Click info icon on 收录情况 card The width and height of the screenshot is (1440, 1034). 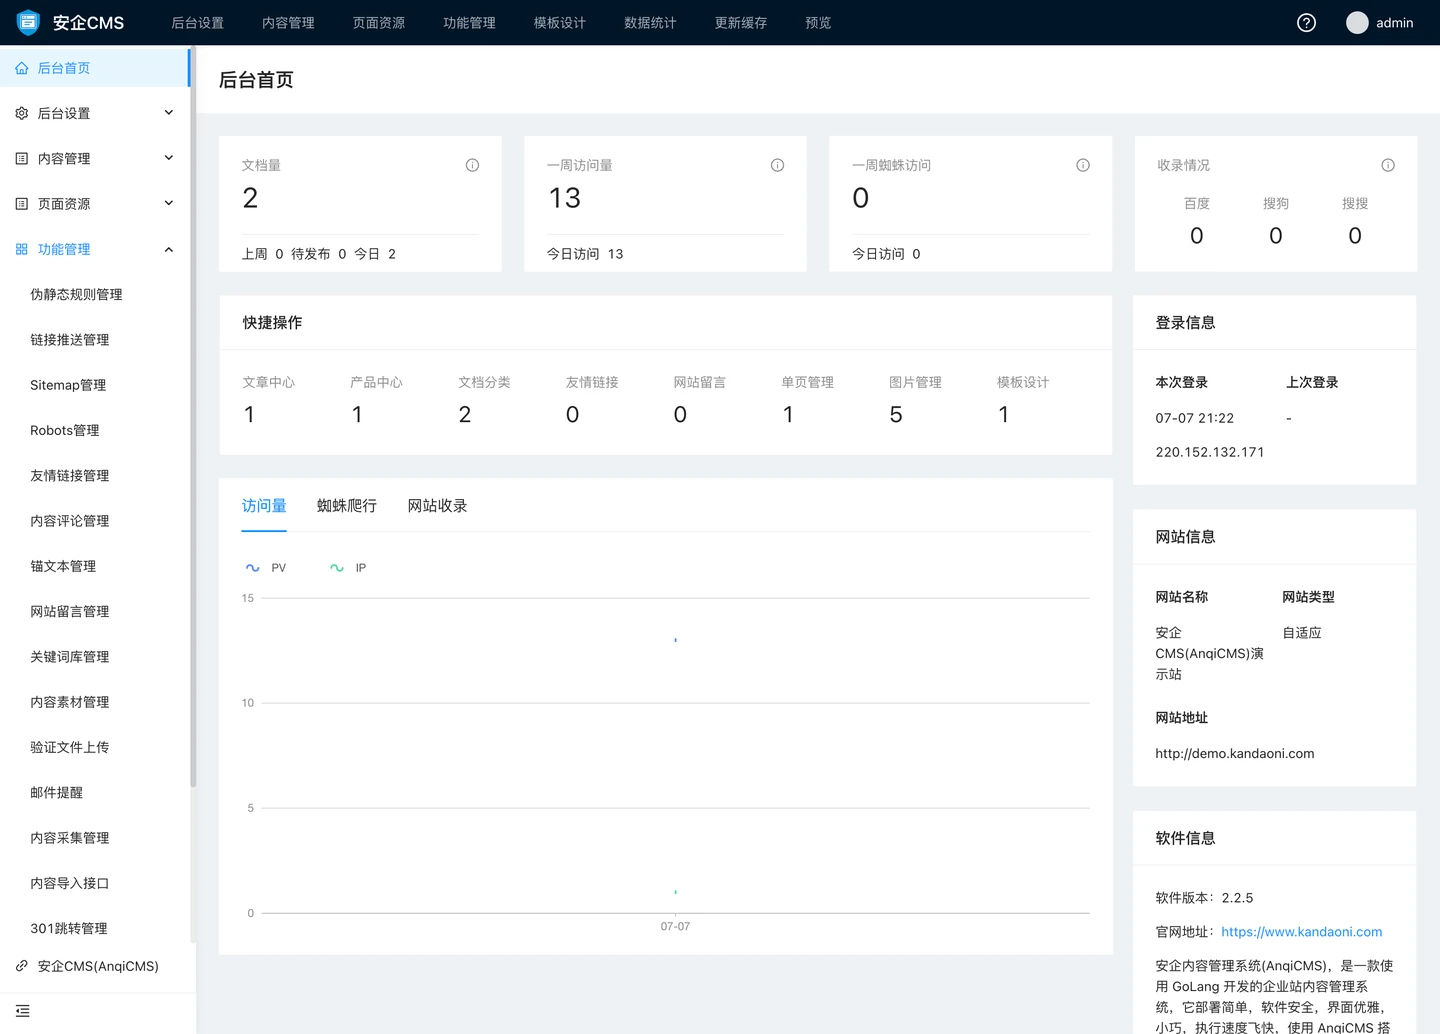click(1387, 165)
